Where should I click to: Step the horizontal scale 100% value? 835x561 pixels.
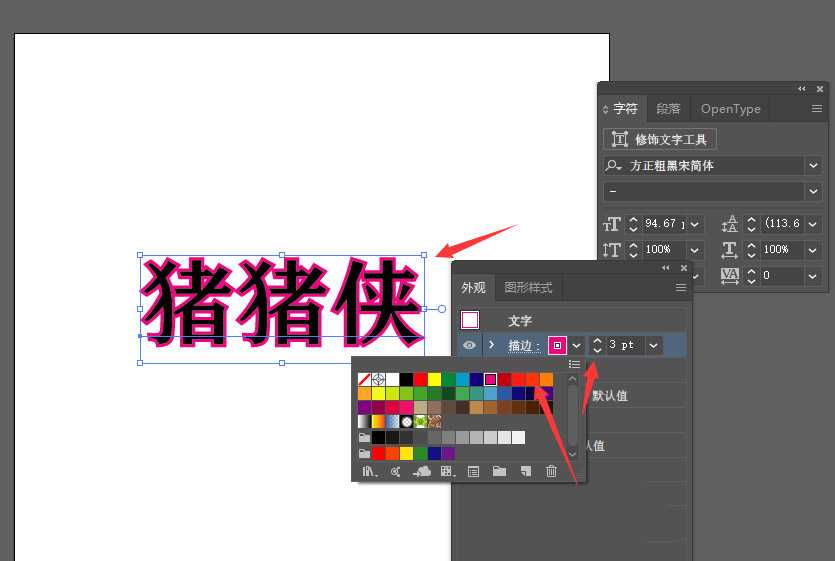point(751,249)
